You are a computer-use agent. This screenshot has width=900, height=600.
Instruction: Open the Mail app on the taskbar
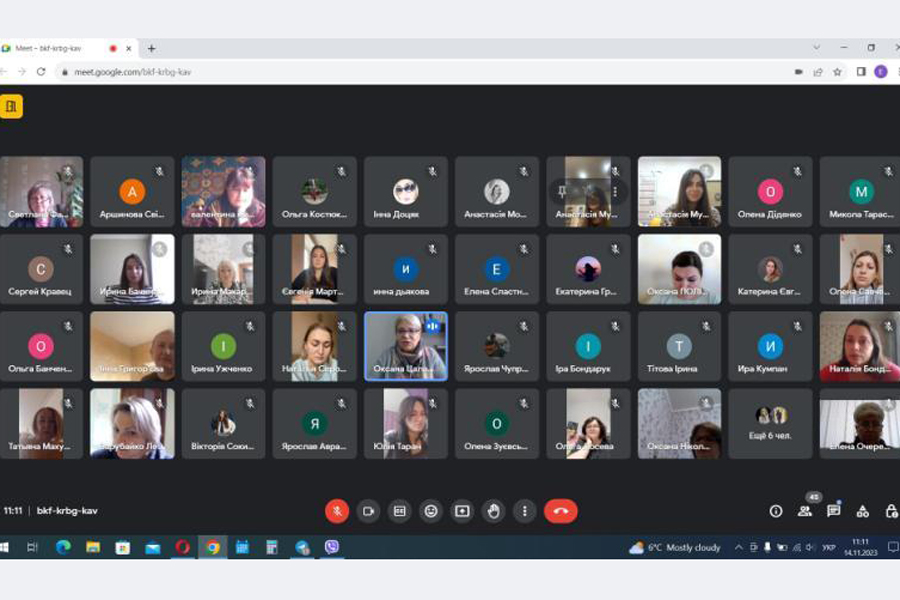[x=153, y=547]
